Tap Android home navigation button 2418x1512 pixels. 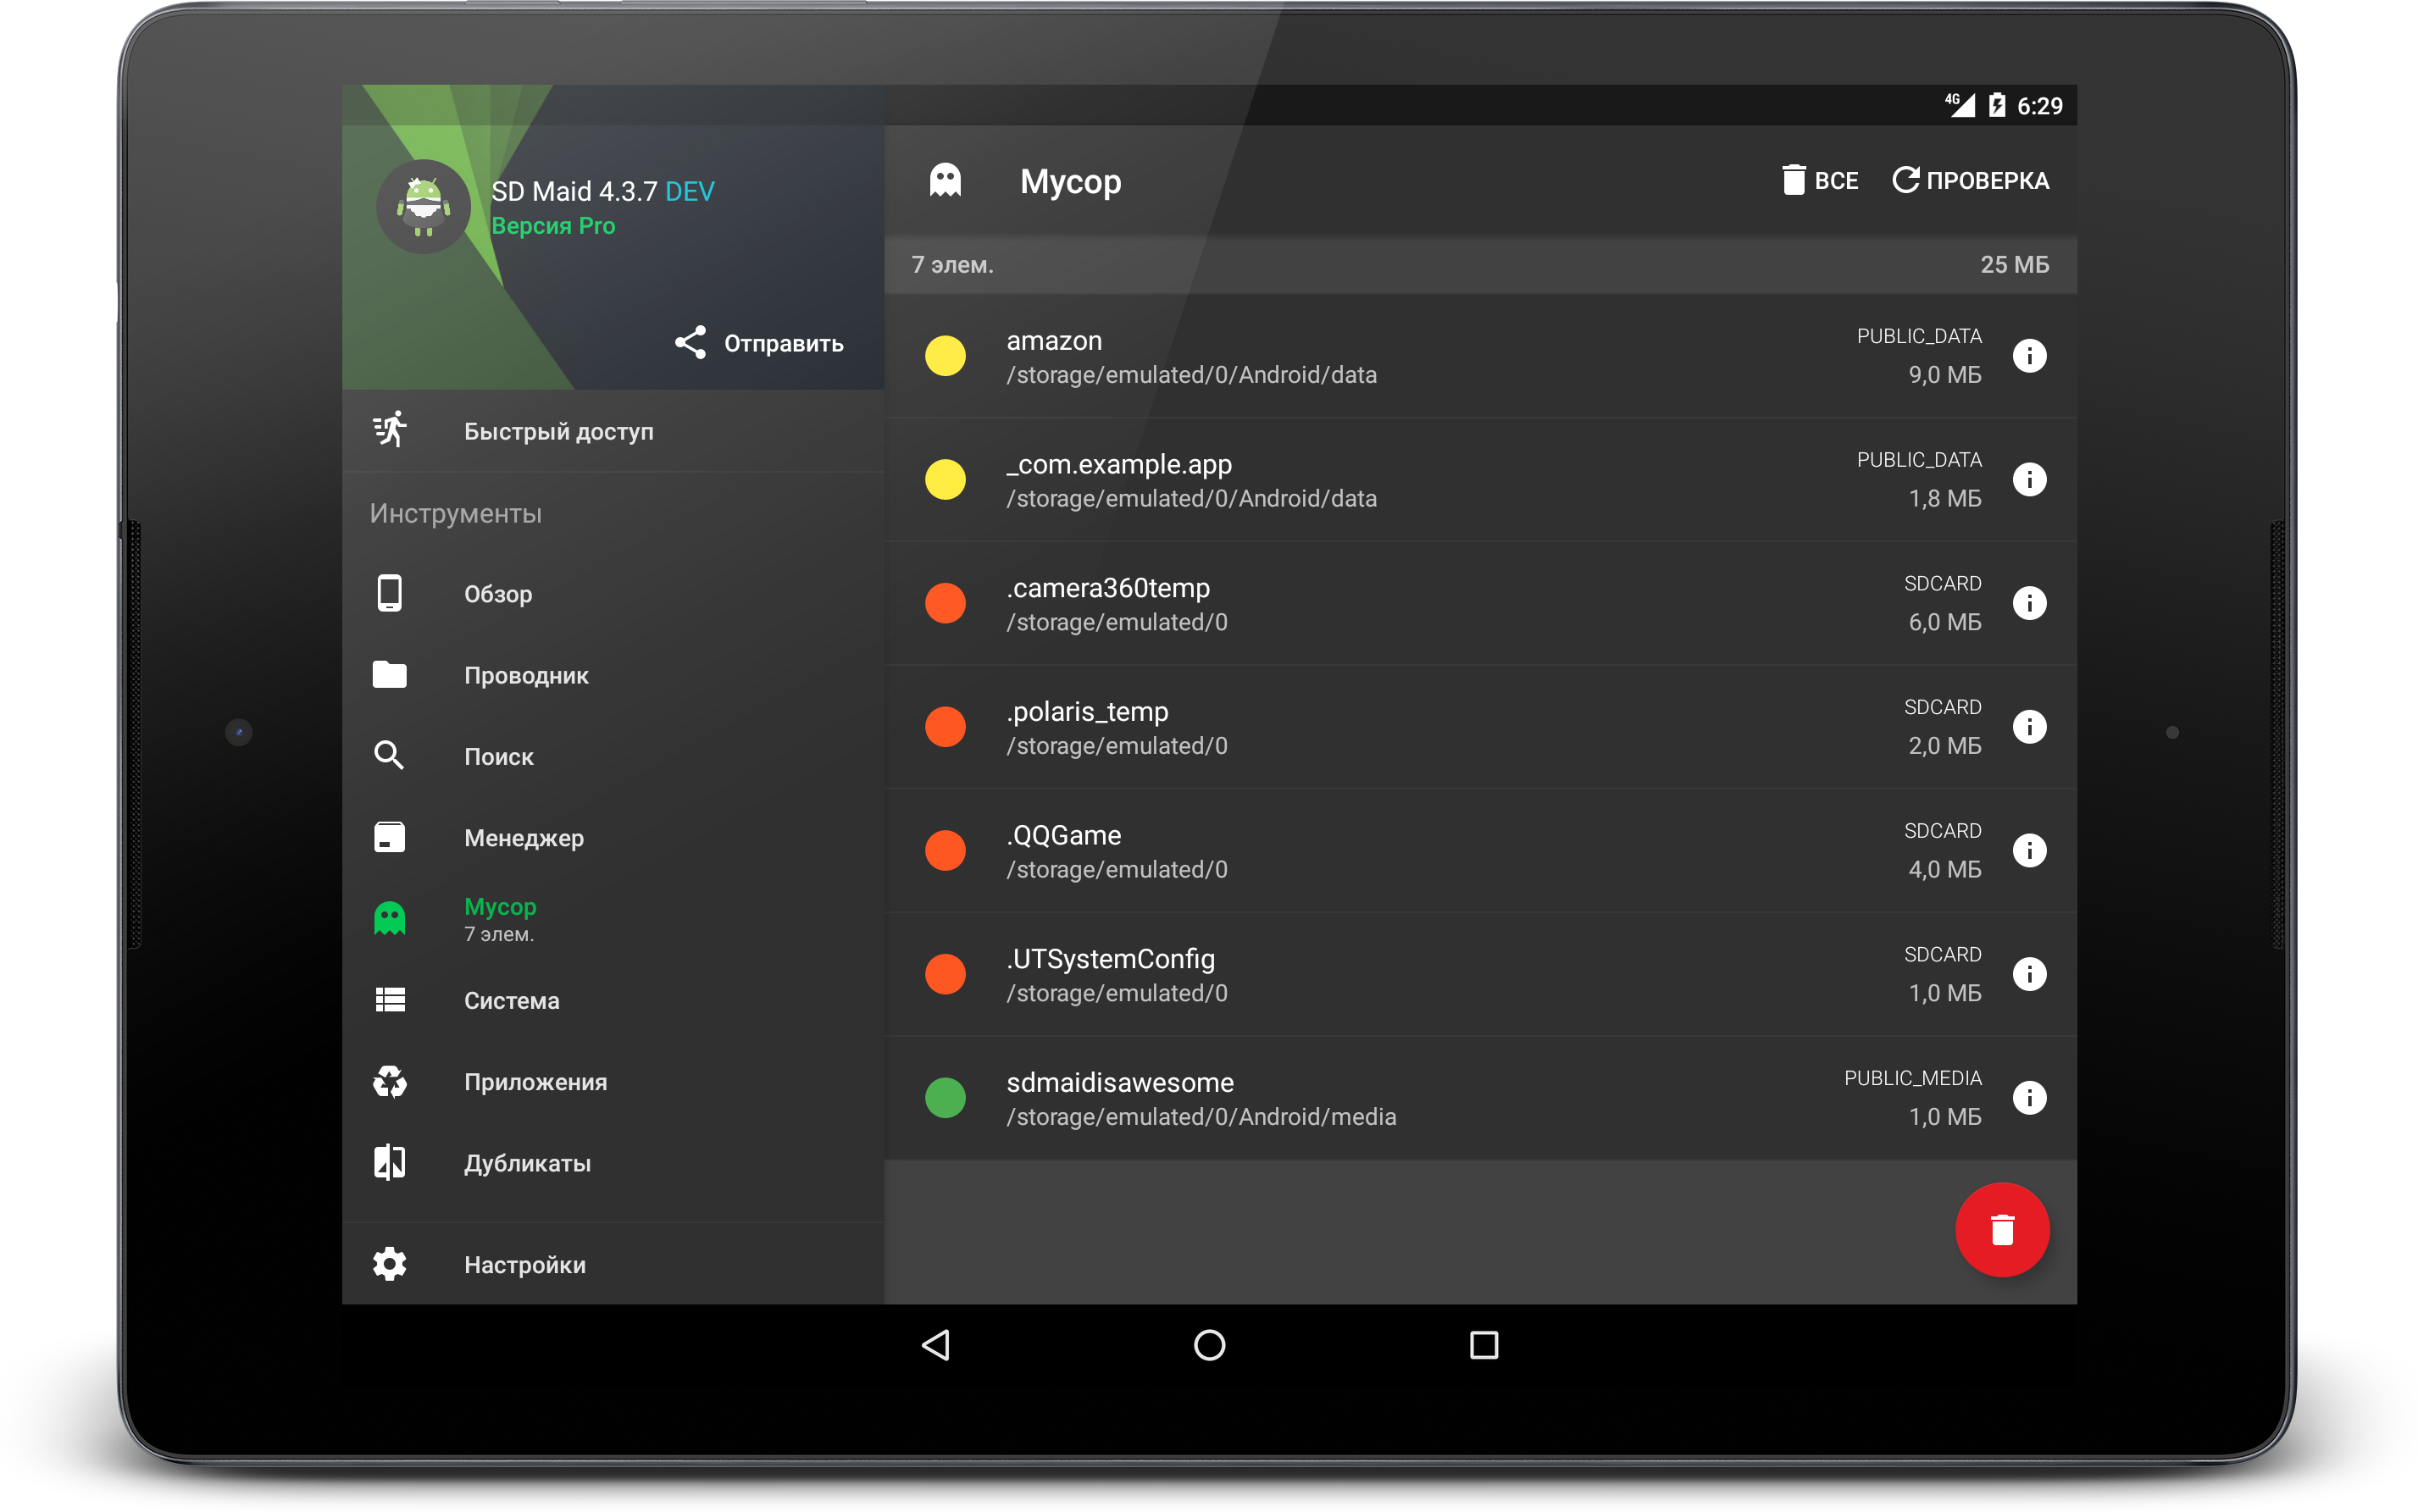(1209, 1345)
